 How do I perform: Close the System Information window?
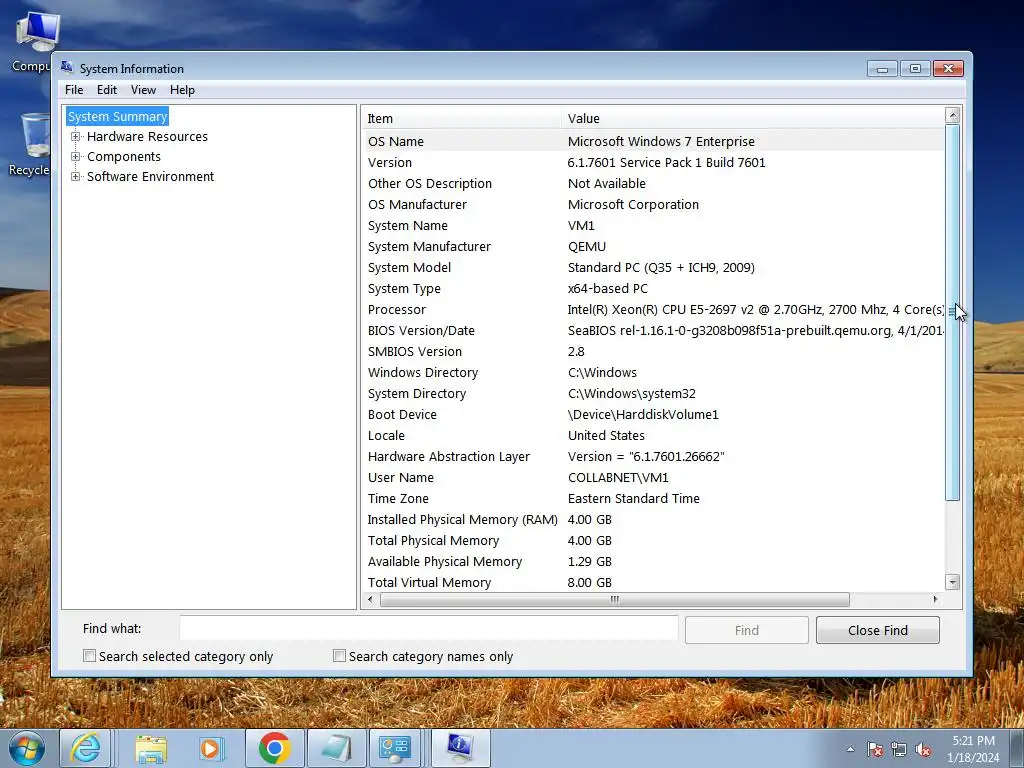(948, 69)
